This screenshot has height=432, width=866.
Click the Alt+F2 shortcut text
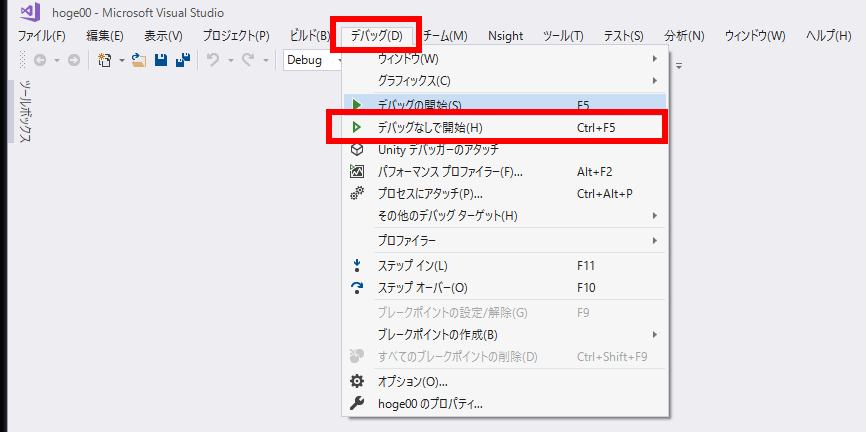tap(594, 172)
